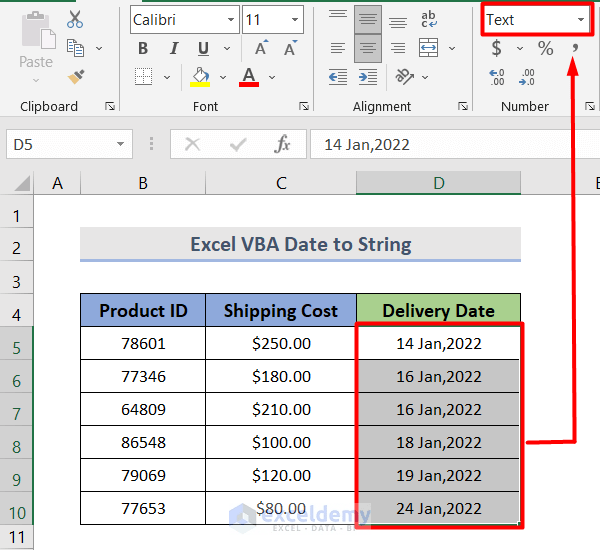
Task: Toggle Center alignment button
Action: point(368,49)
